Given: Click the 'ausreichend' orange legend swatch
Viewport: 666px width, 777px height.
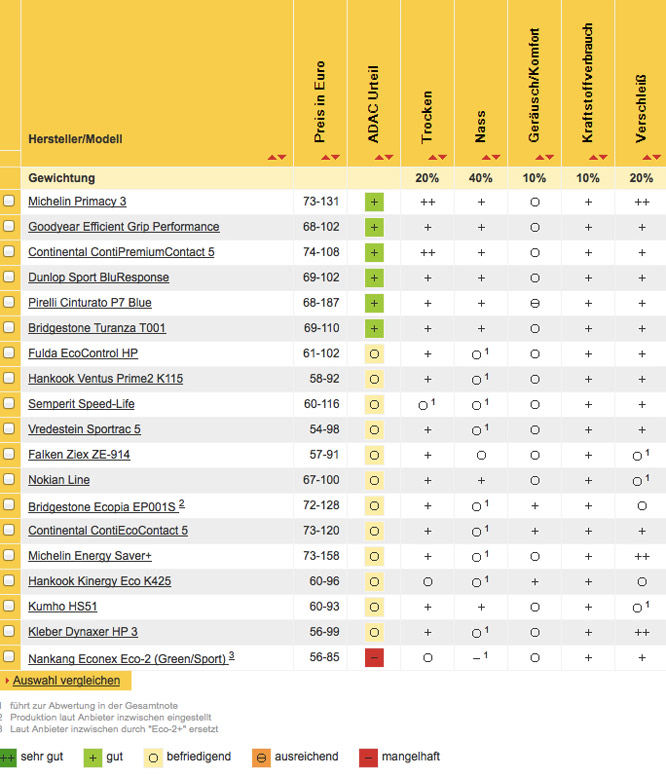Looking at the screenshot, I should [x=261, y=758].
